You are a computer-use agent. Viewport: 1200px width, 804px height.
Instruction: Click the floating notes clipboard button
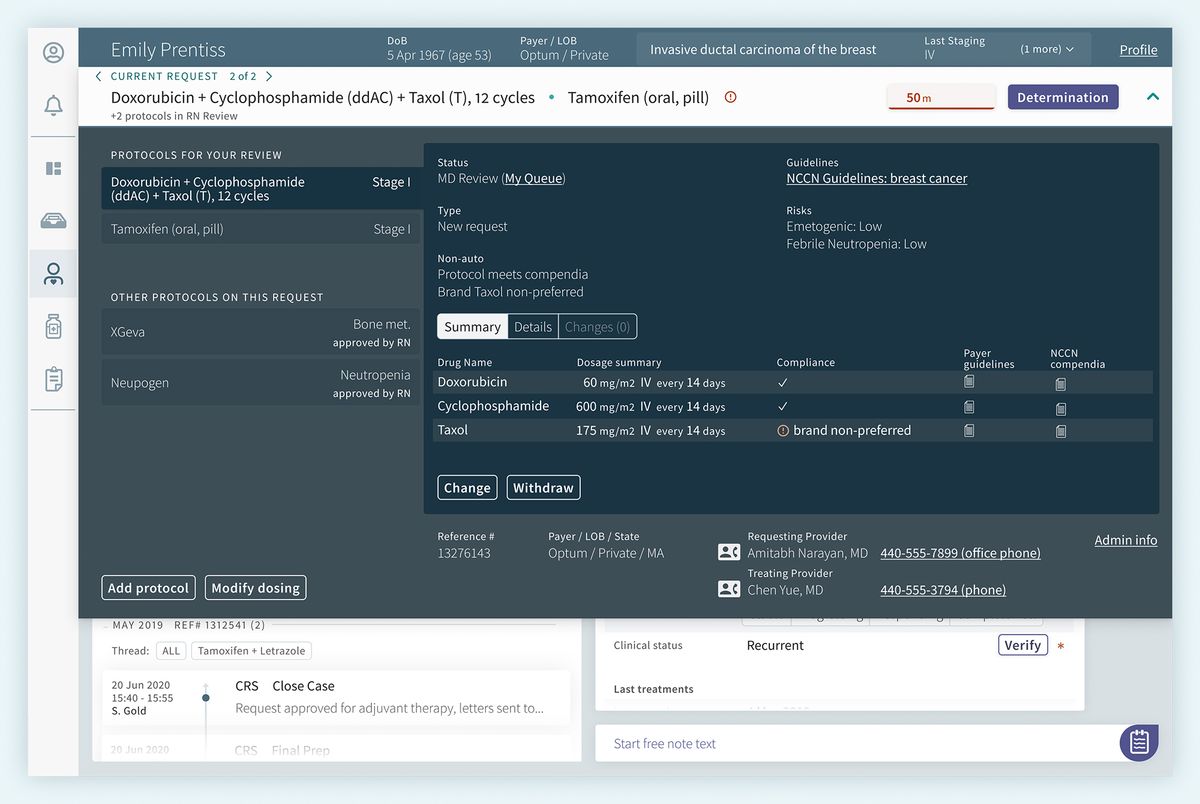[x=1138, y=743]
